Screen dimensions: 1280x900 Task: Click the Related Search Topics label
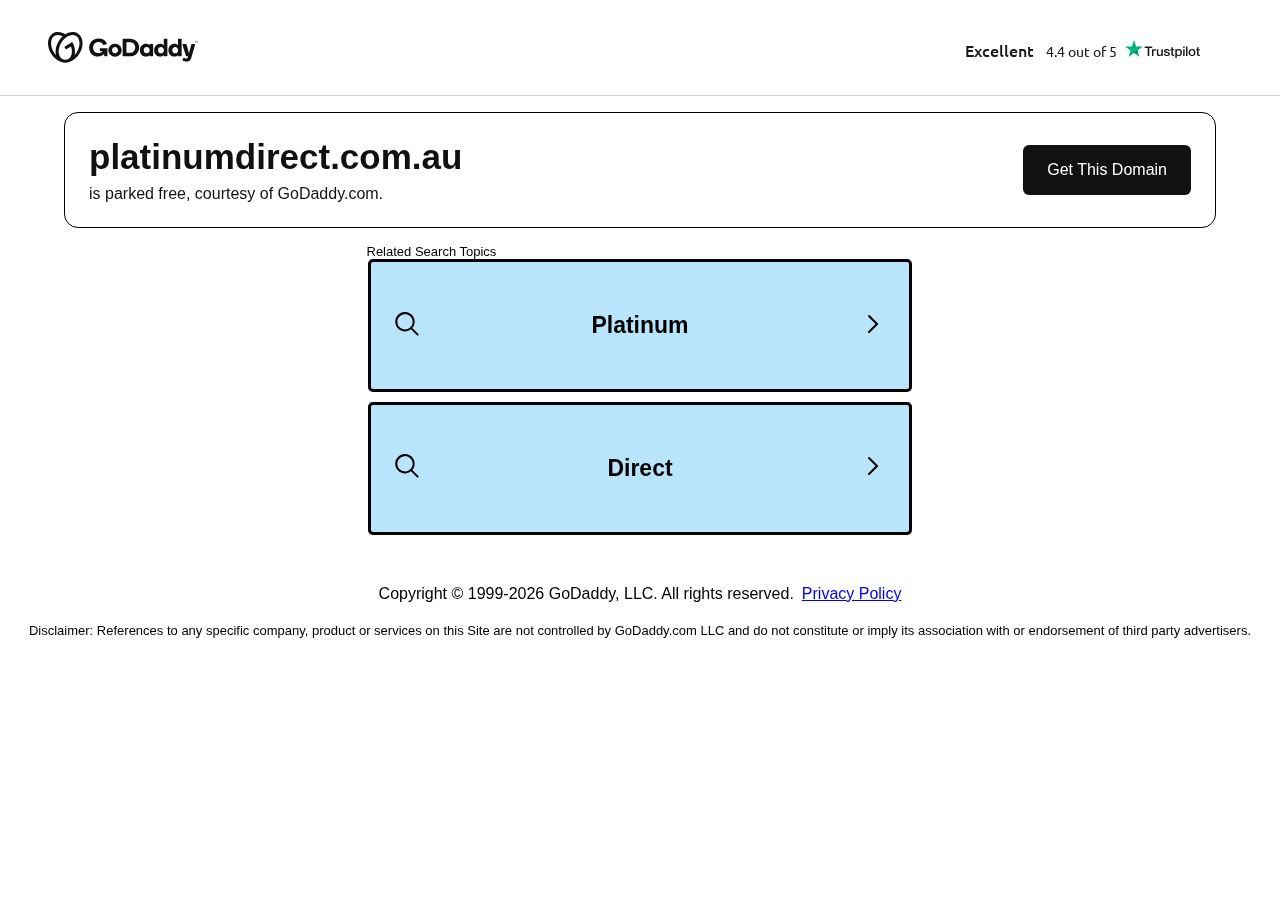pos(431,252)
